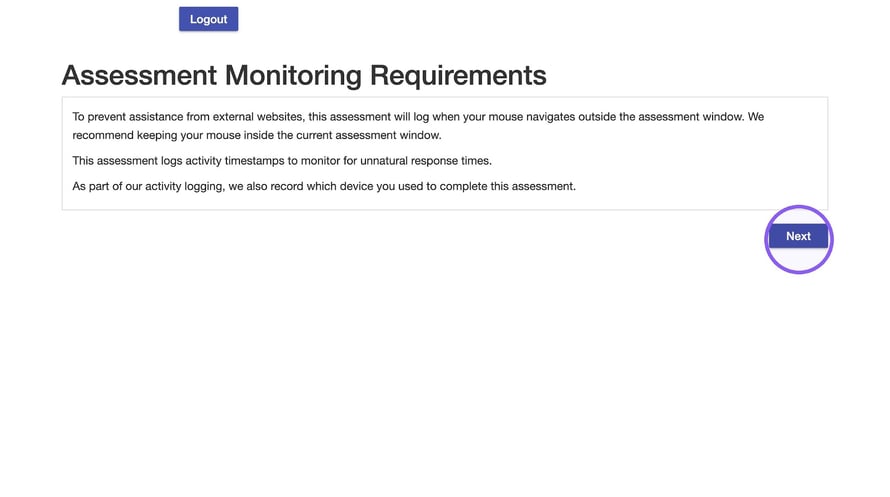Viewport: 890px width, 497px height.
Task: Click the word Requirements in the heading
Action: click(x=458, y=75)
